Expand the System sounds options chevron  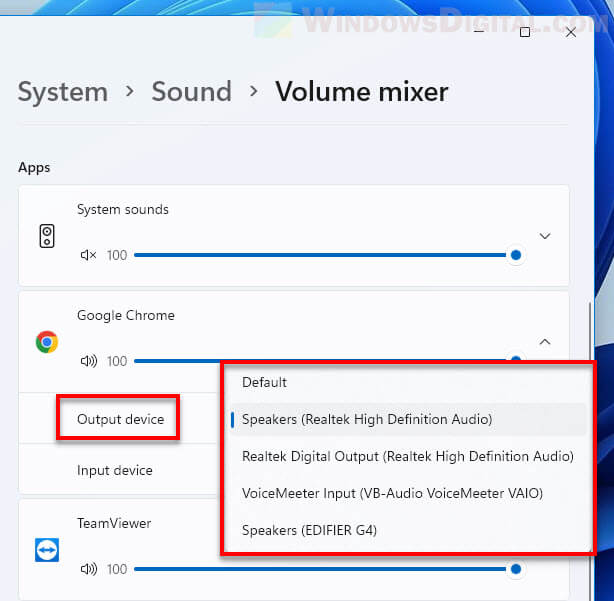pos(545,236)
